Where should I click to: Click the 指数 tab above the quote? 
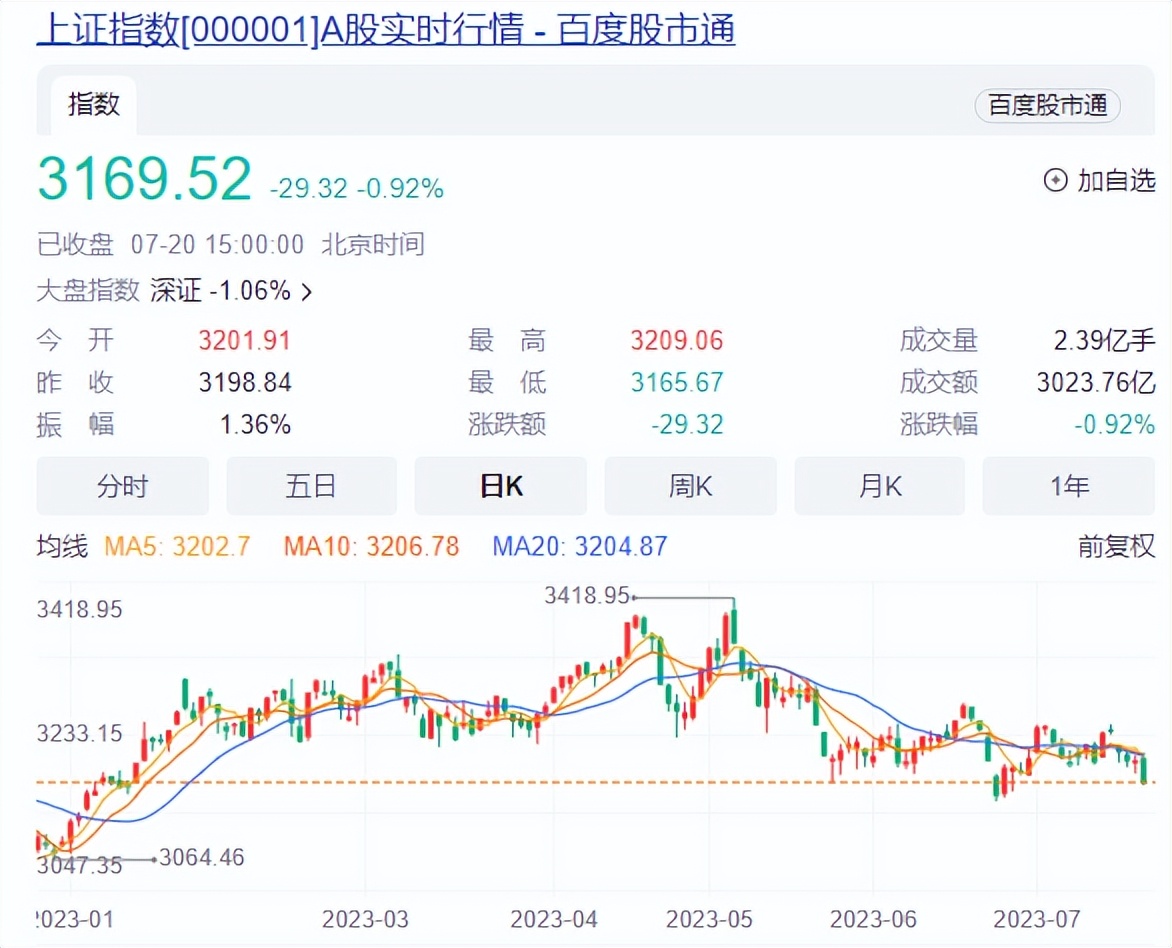point(93,104)
